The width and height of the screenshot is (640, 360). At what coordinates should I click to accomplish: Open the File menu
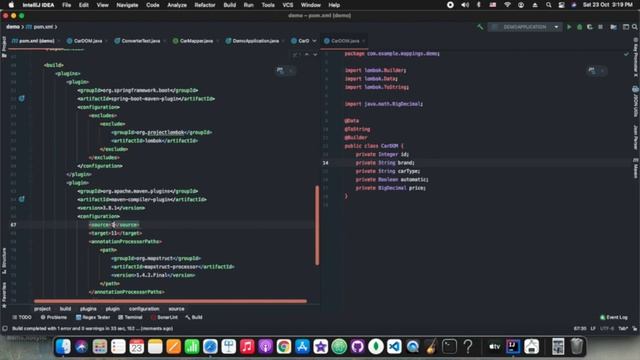pyautogui.click(x=67, y=5)
